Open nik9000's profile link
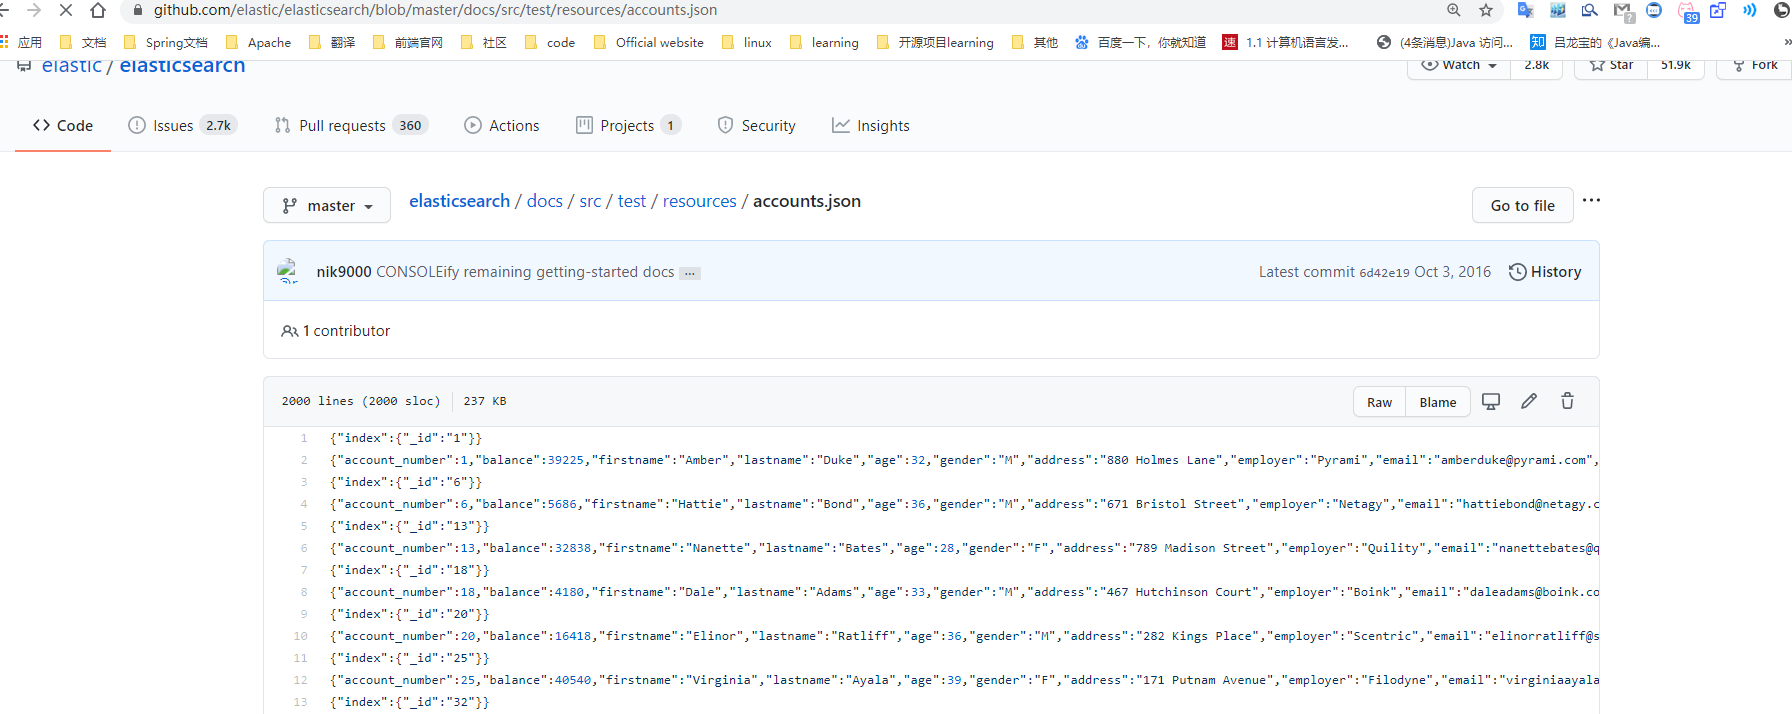Image resolution: width=1792 pixels, height=714 pixels. pos(344,272)
